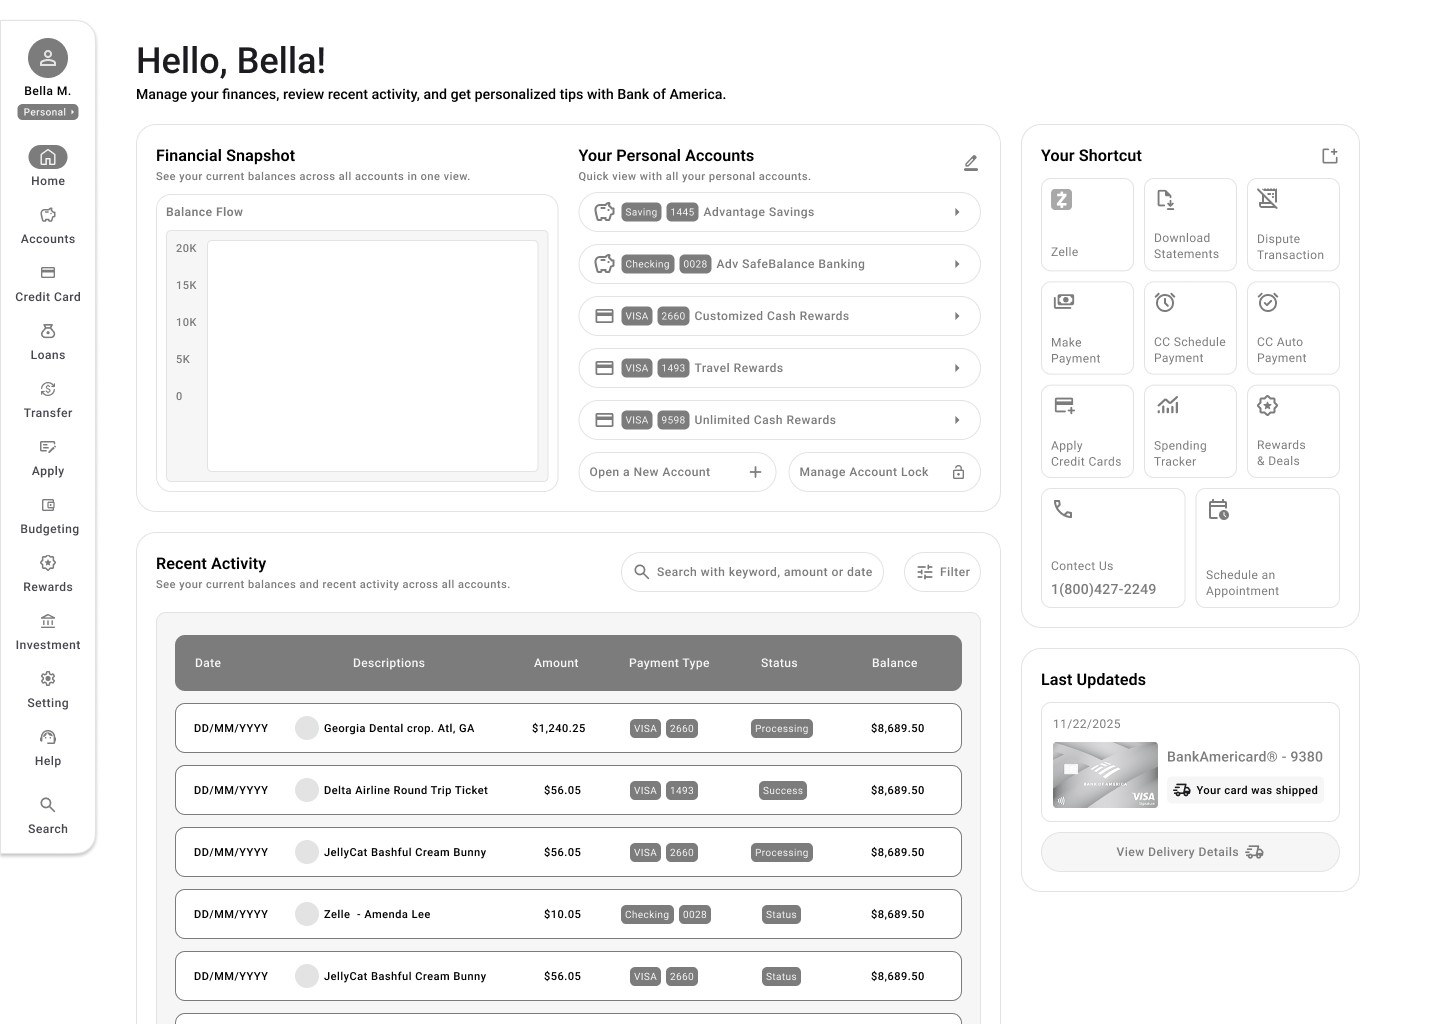Expand Adv SafeBalance Banking account row
Screen dimensions: 1440x1024
click(779, 264)
